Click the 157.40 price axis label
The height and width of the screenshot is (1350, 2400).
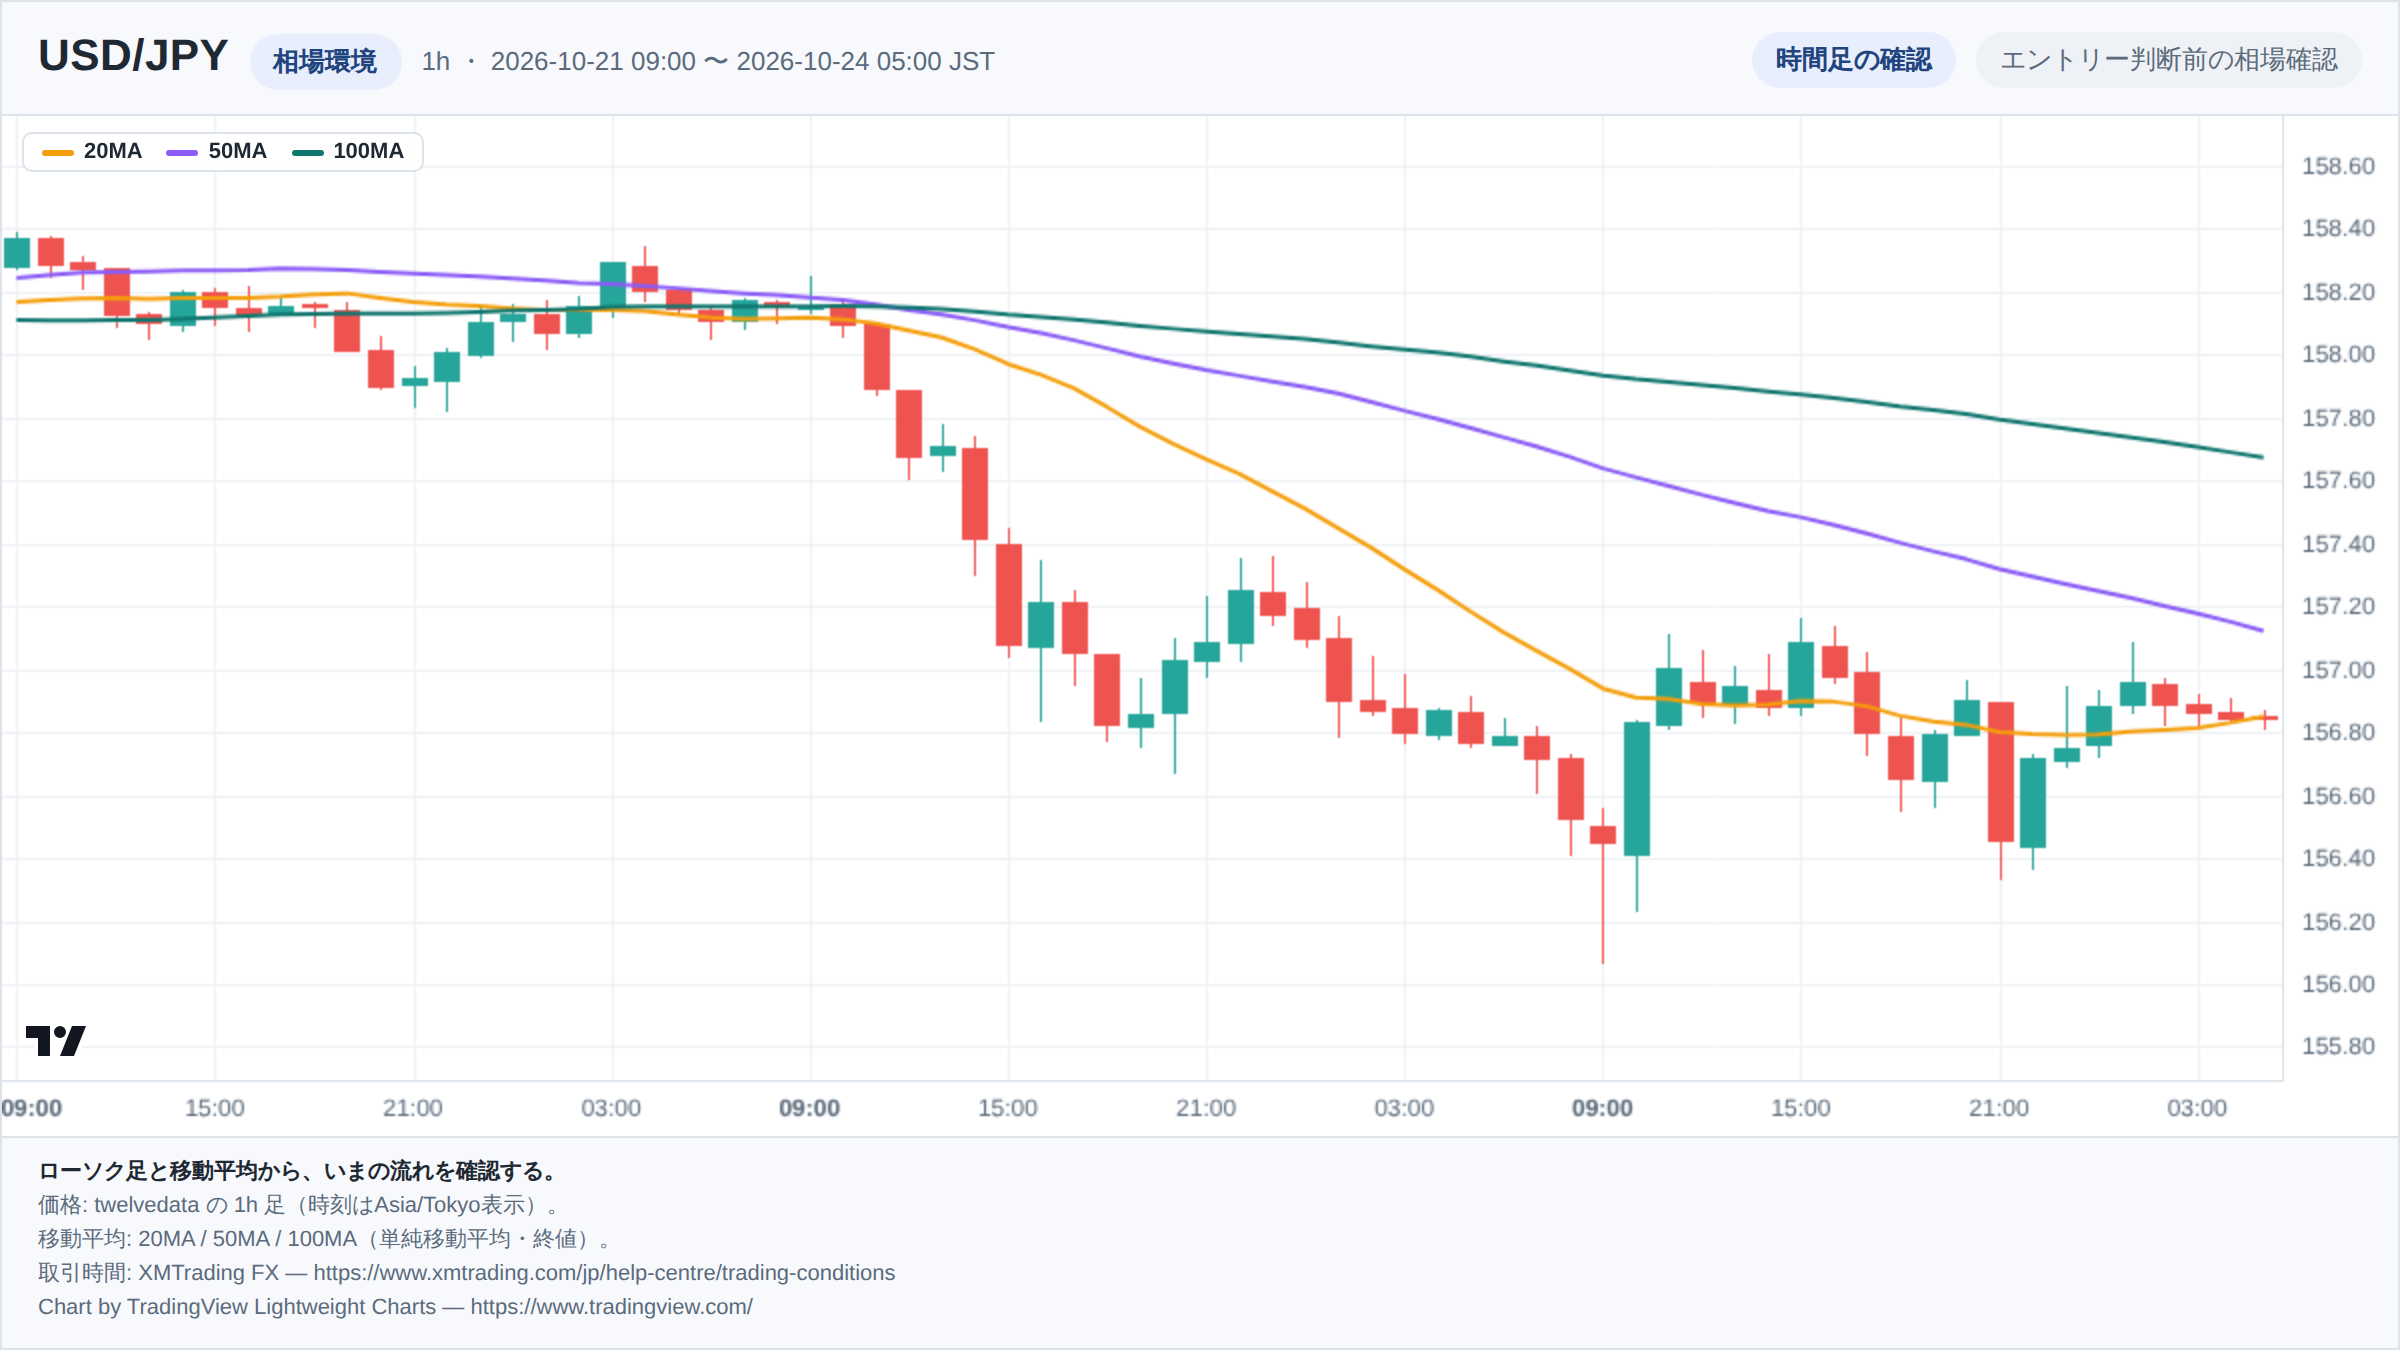point(2338,544)
